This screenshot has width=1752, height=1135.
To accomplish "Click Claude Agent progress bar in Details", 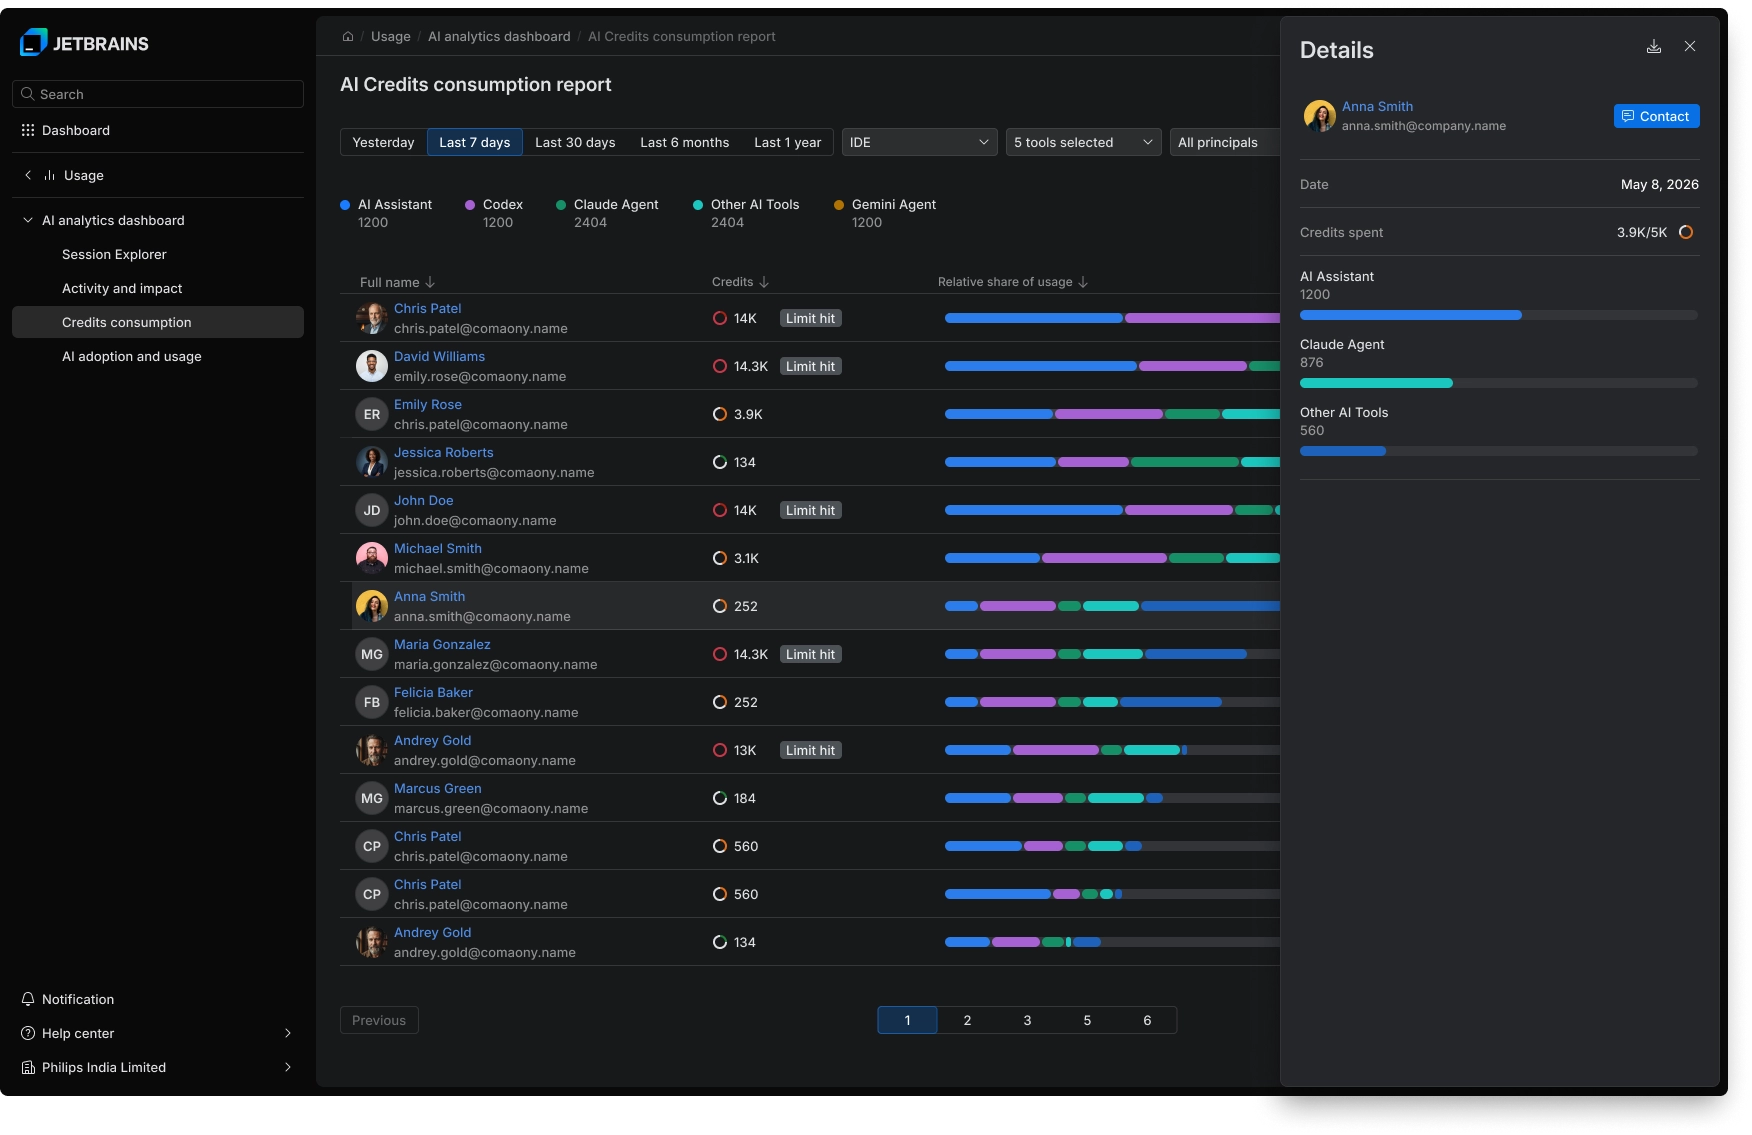I will [1499, 384].
